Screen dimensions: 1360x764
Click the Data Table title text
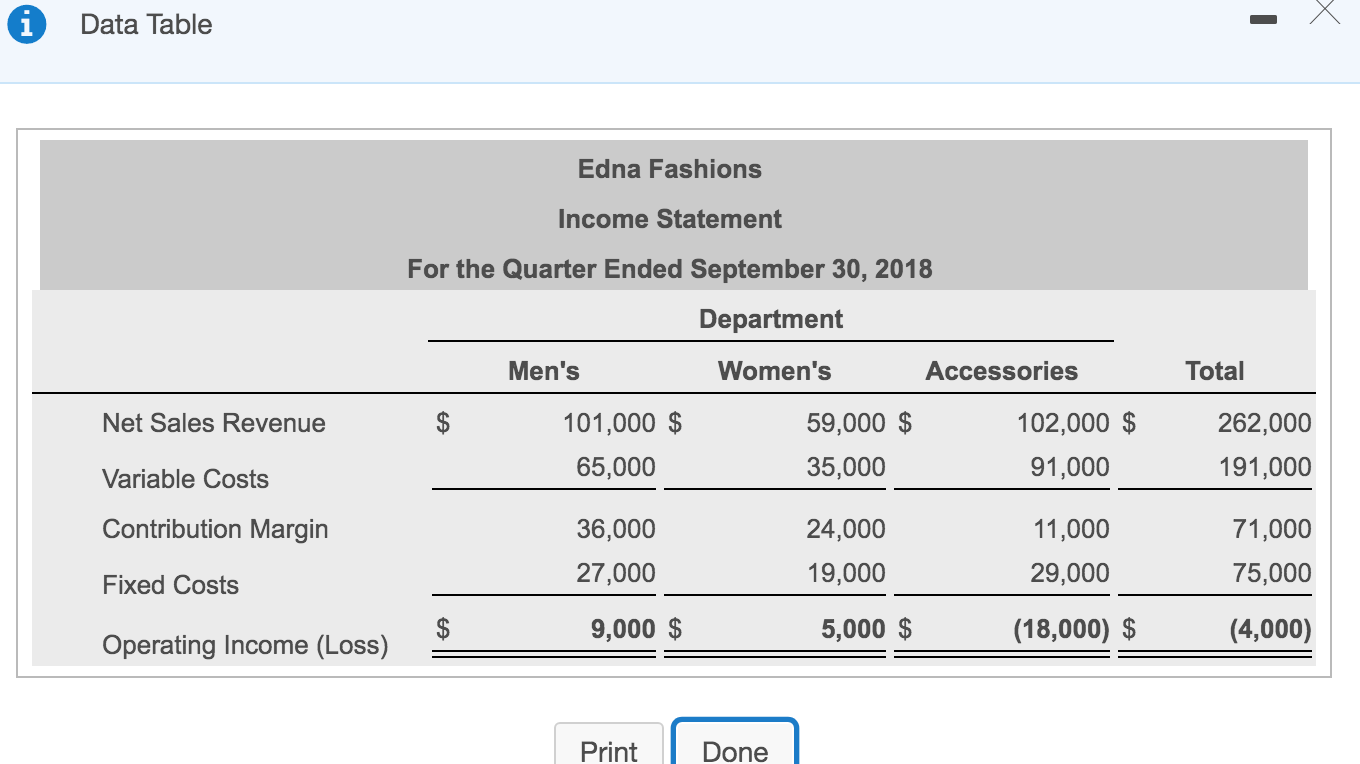[146, 24]
